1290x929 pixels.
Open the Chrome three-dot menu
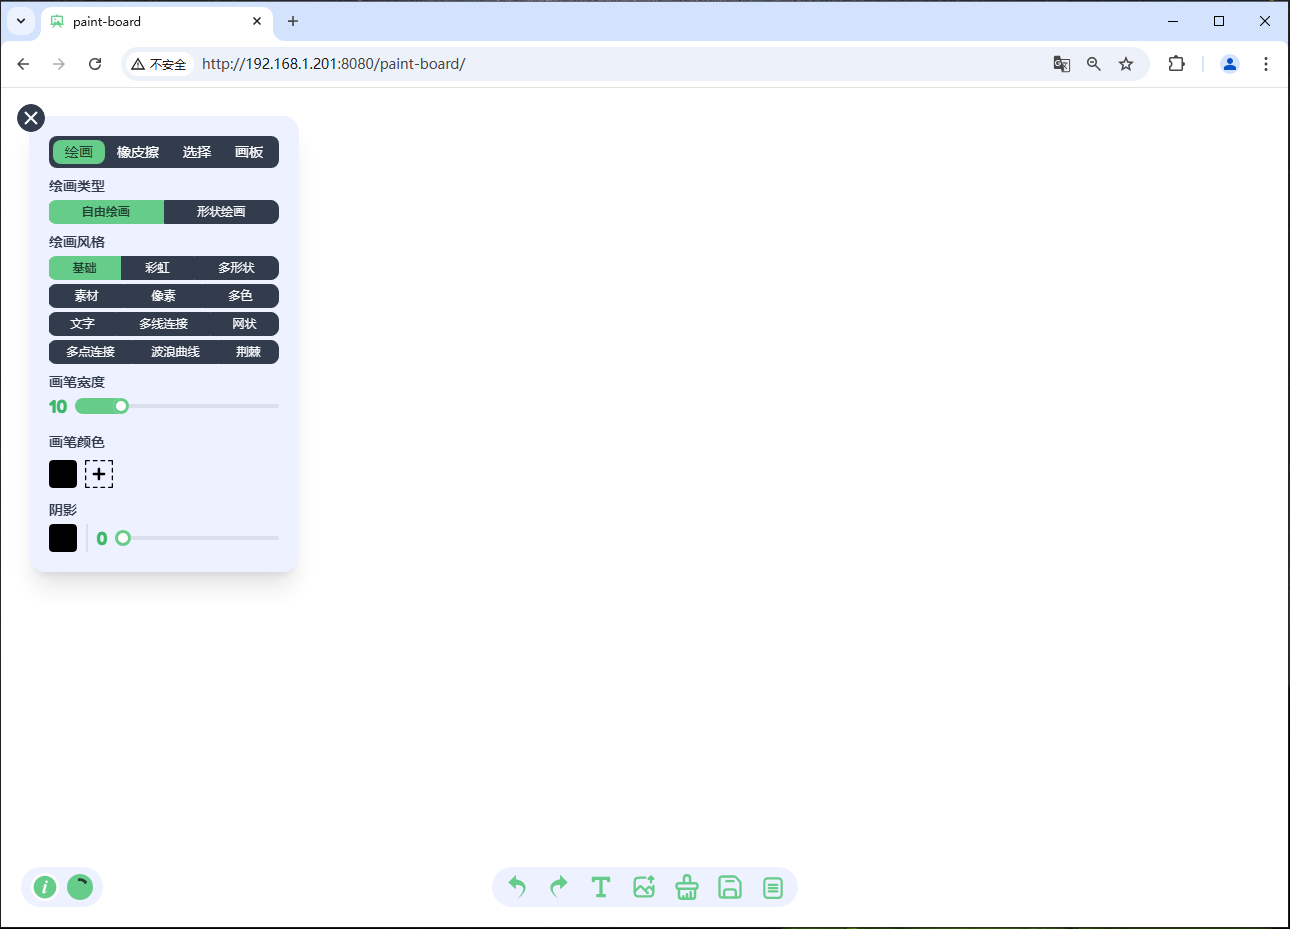(x=1266, y=64)
